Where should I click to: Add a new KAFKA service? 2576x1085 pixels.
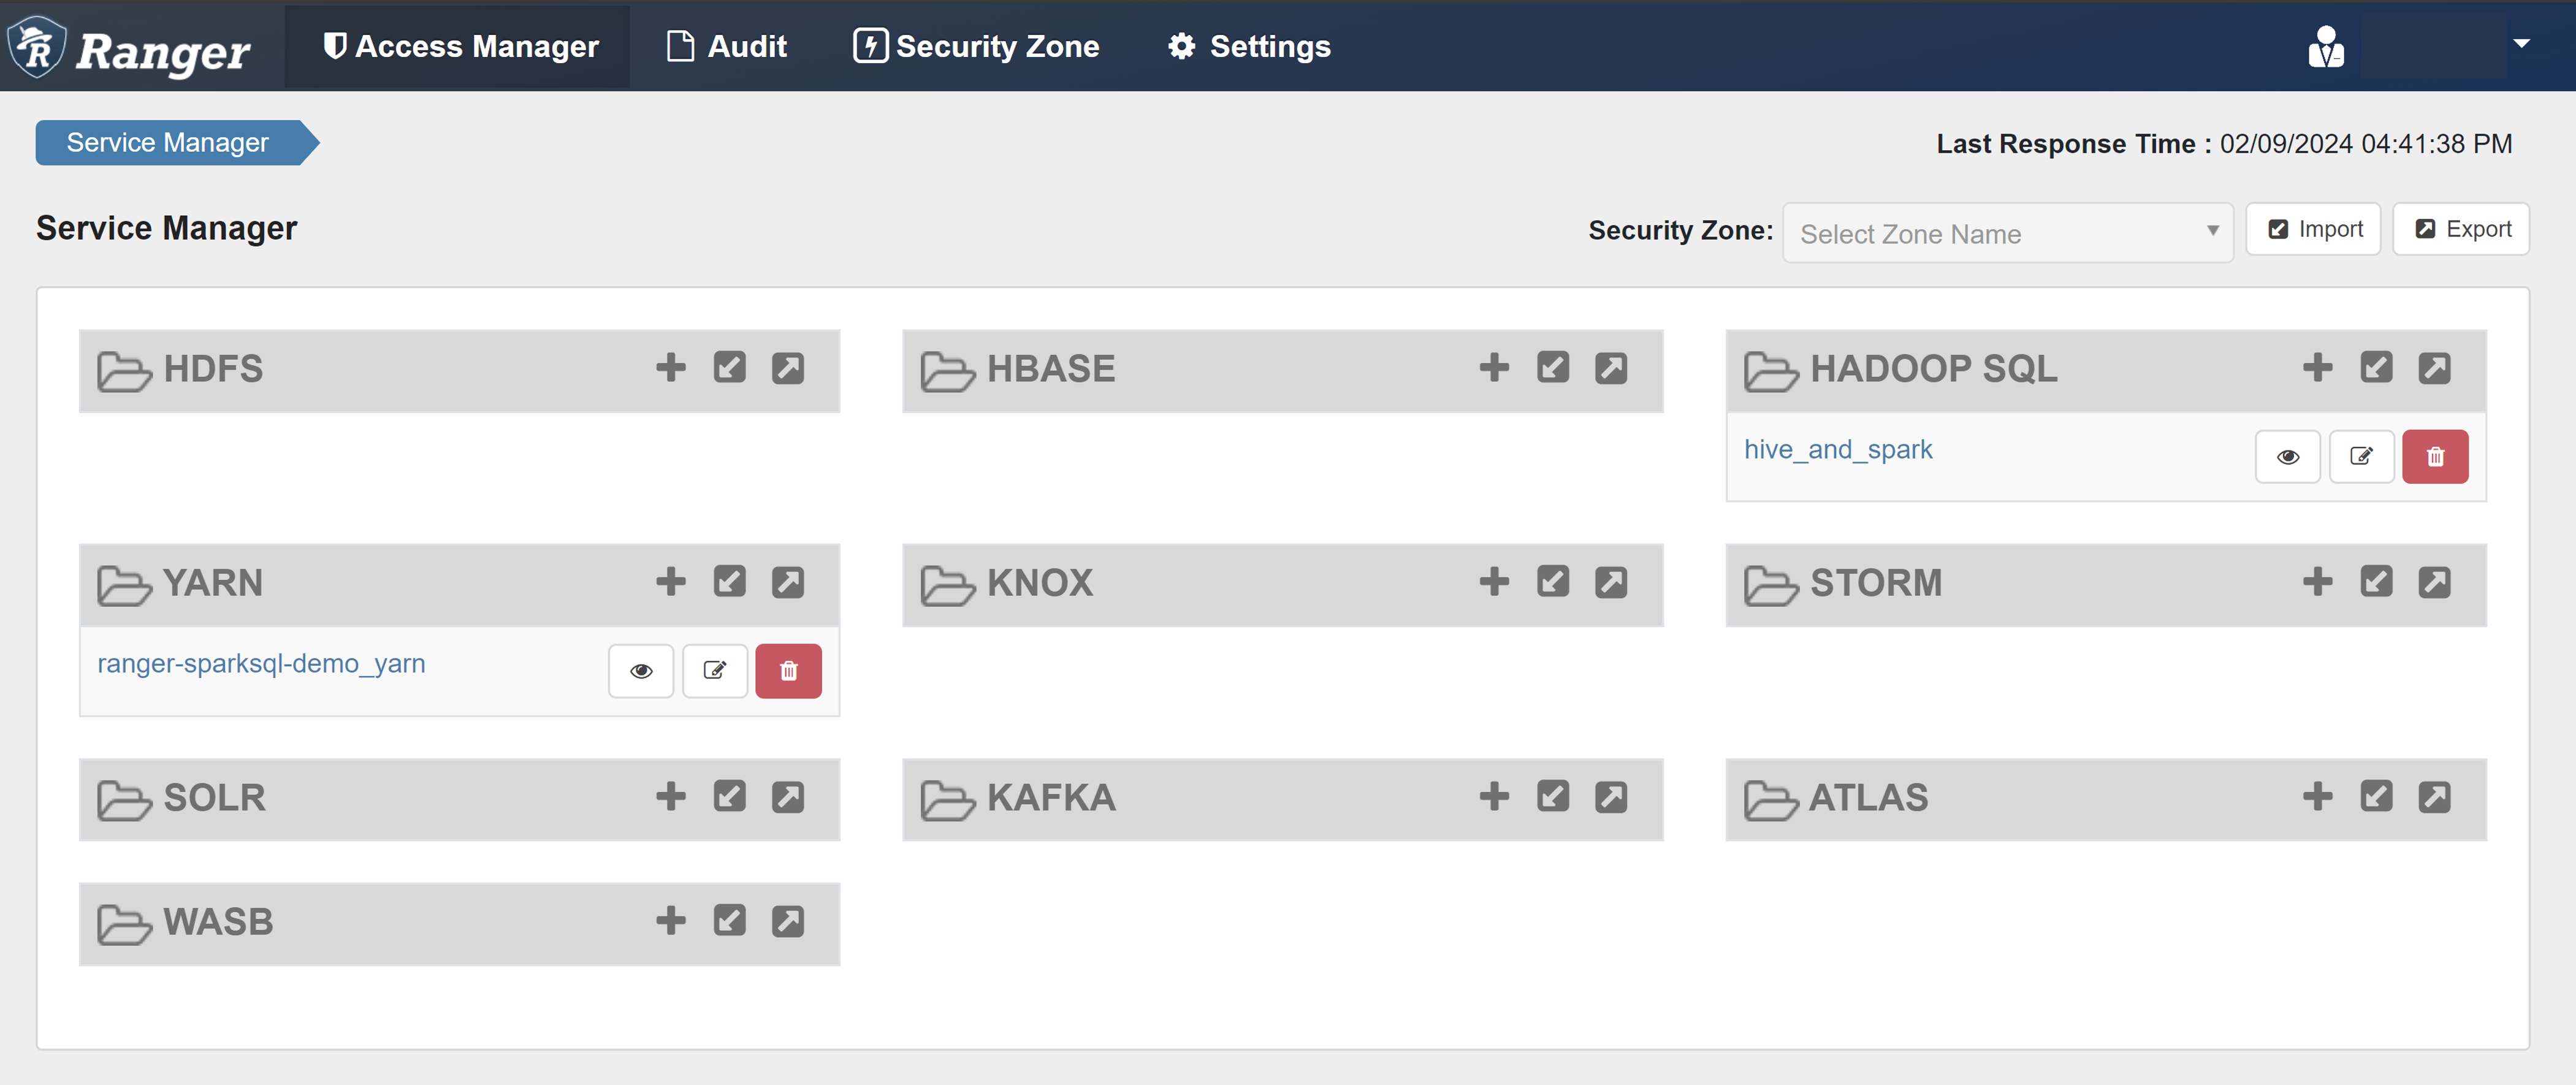1494,797
